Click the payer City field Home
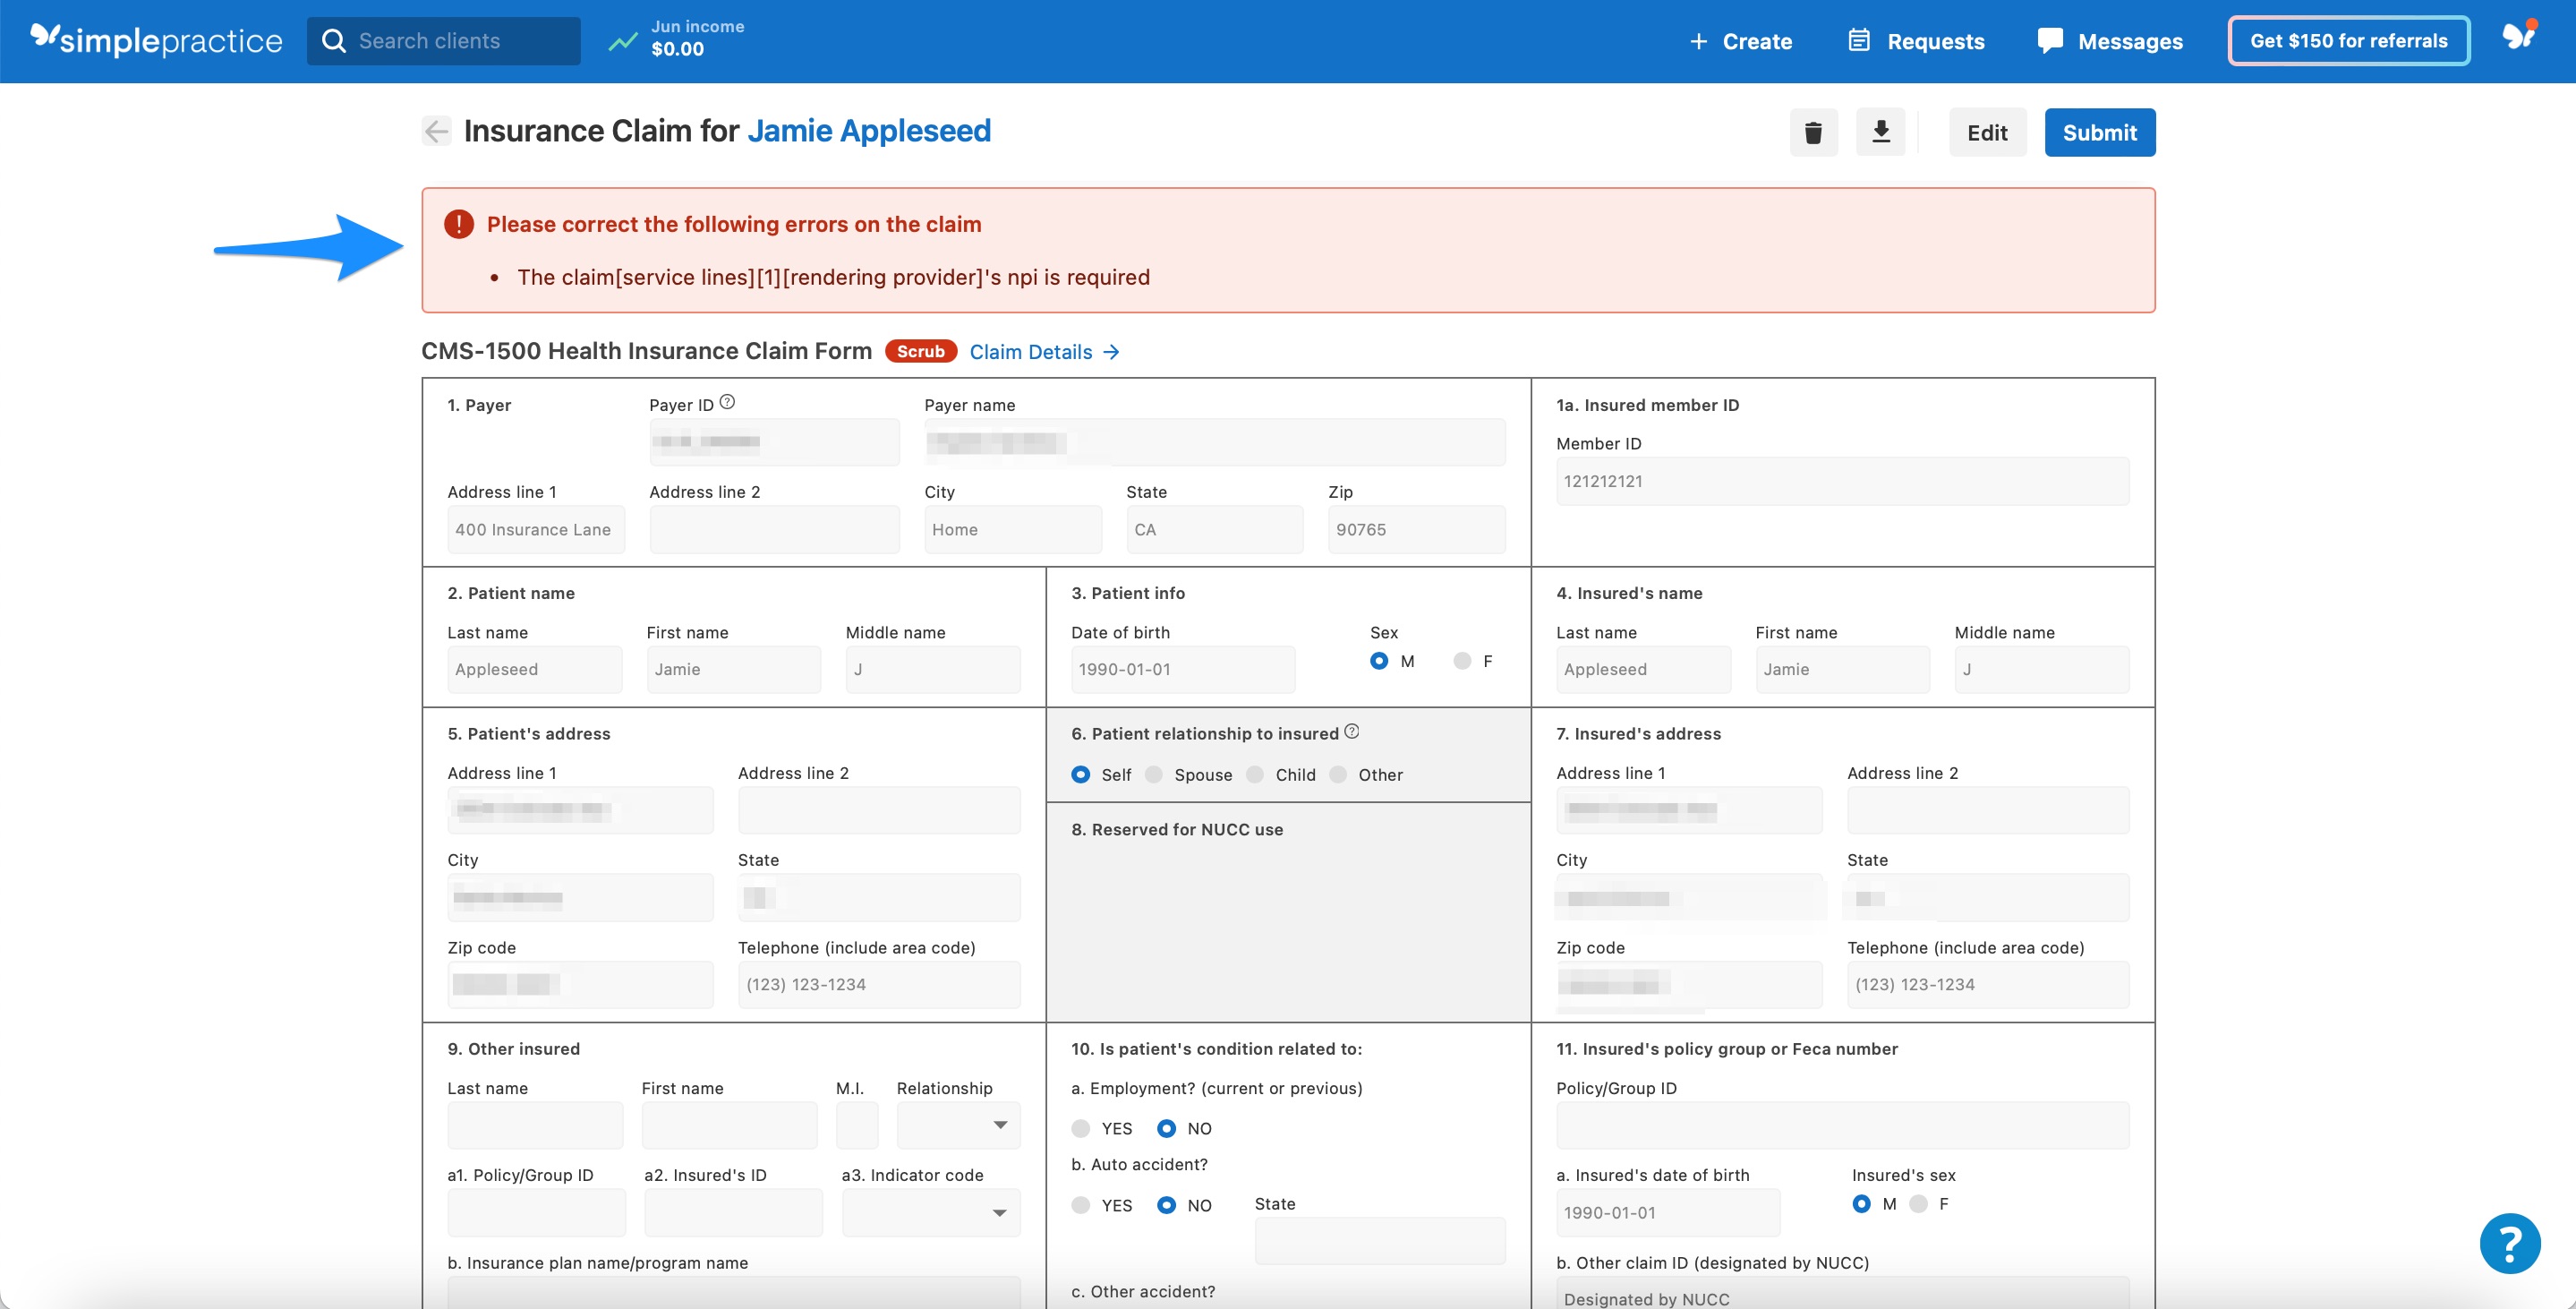2576x1309 pixels. pyautogui.click(x=1012, y=529)
